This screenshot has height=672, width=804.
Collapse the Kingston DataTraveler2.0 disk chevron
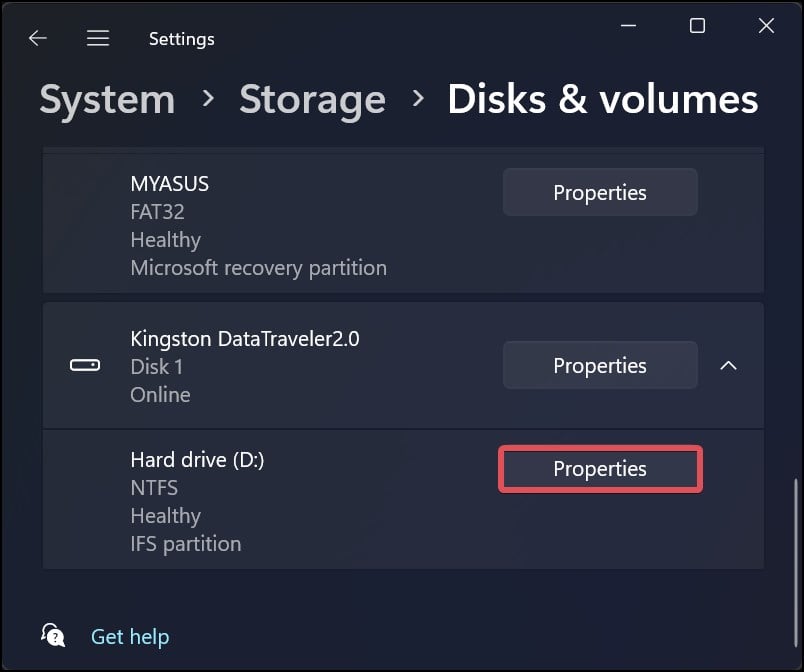click(x=728, y=365)
